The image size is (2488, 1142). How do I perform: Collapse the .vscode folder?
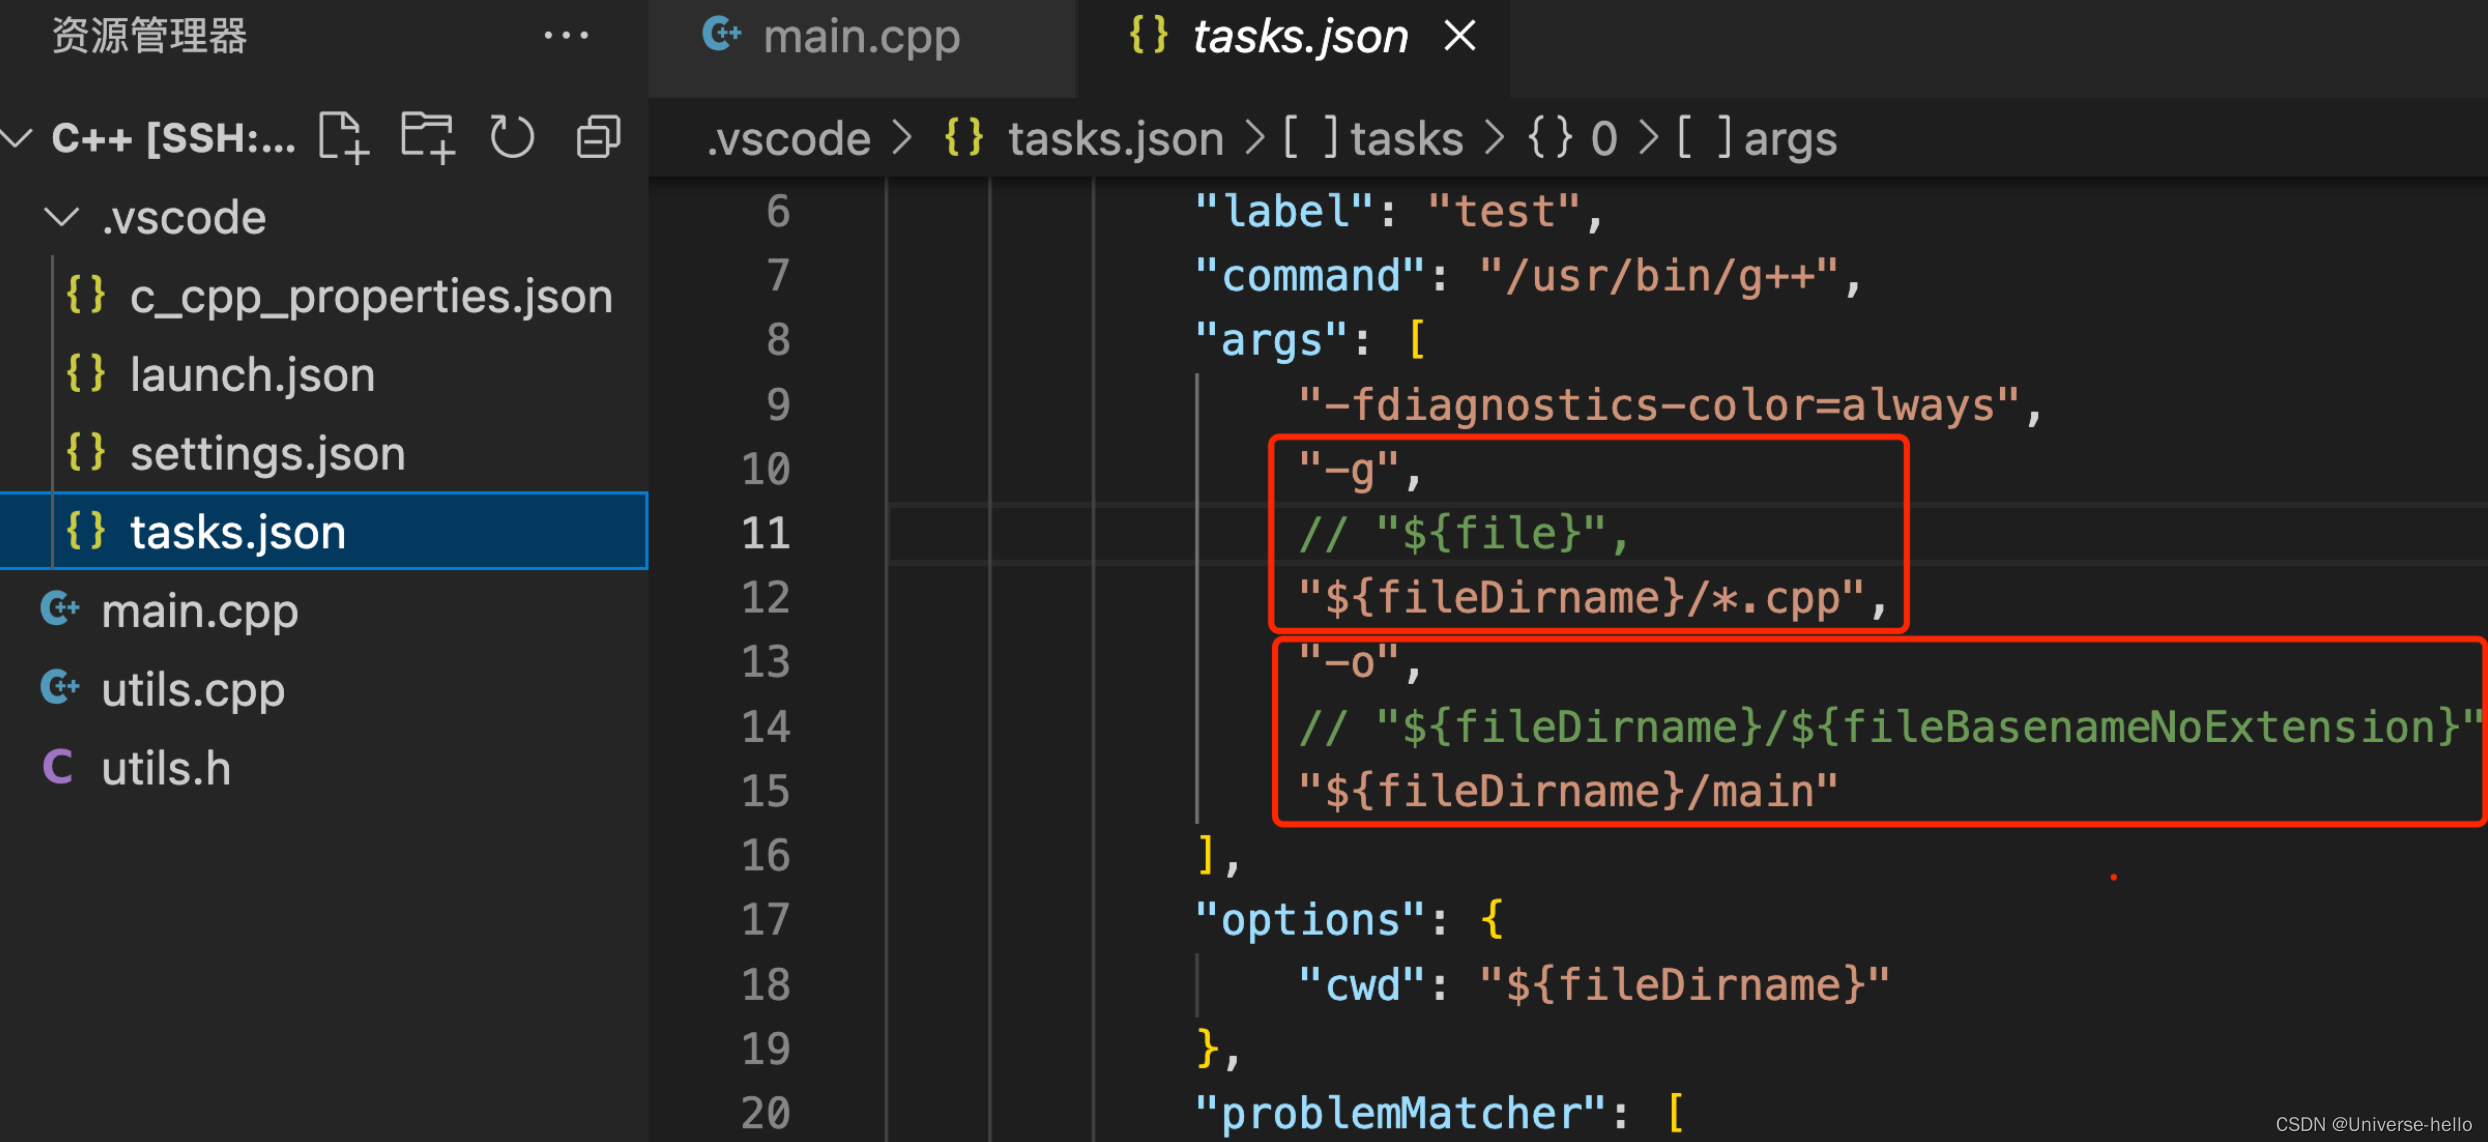[62, 217]
